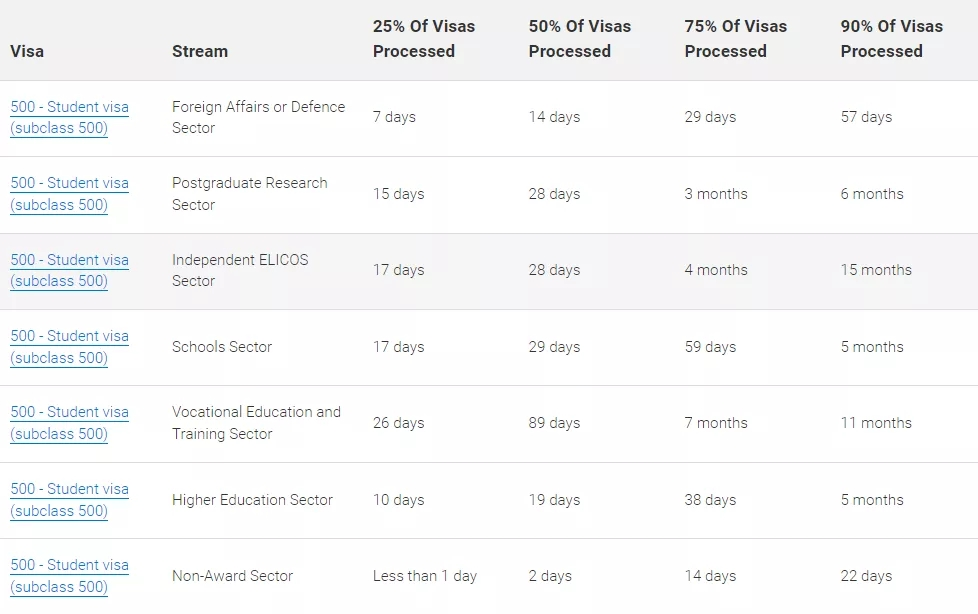Click the Vocational Education and Training Sector cell
The width and height of the screenshot is (978, 614).
point(256,423)
